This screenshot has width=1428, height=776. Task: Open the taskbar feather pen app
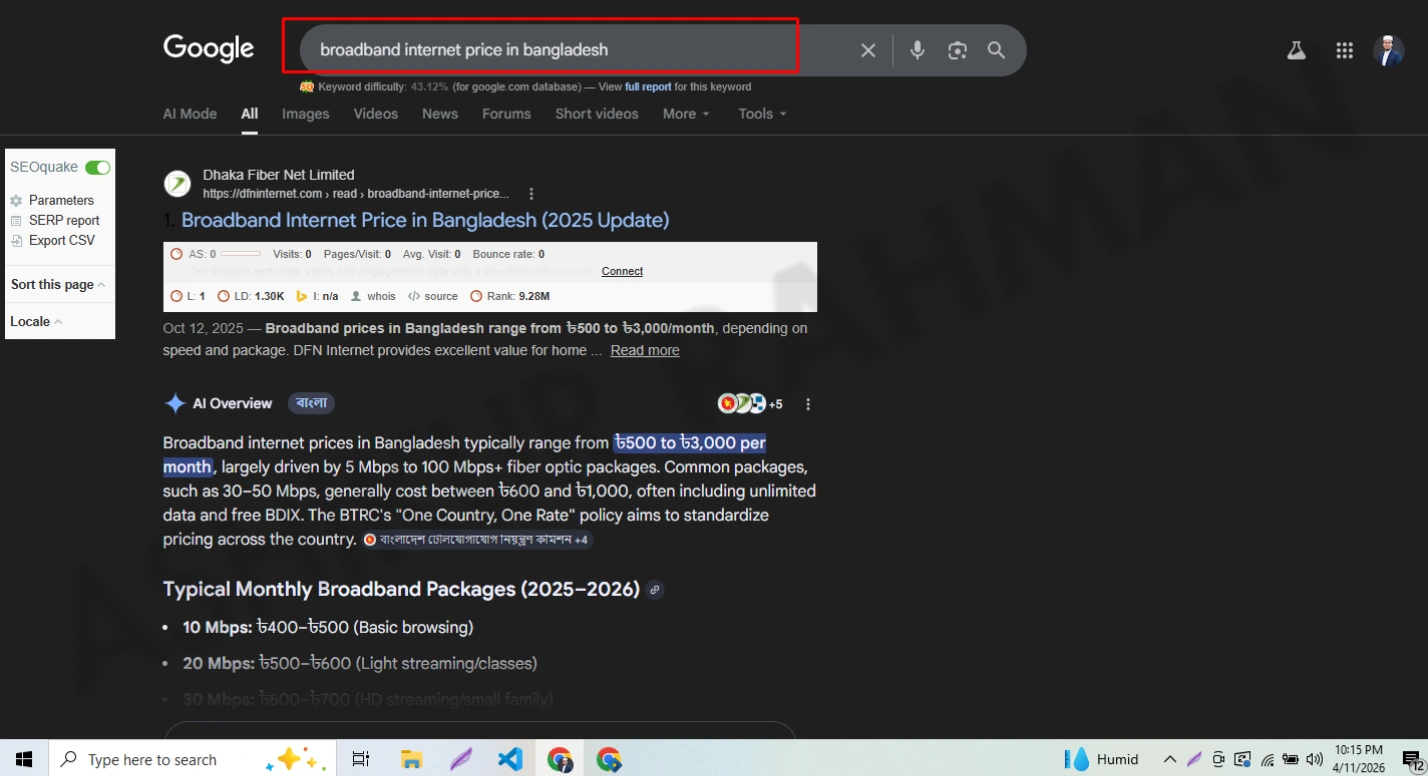point(460,759)
